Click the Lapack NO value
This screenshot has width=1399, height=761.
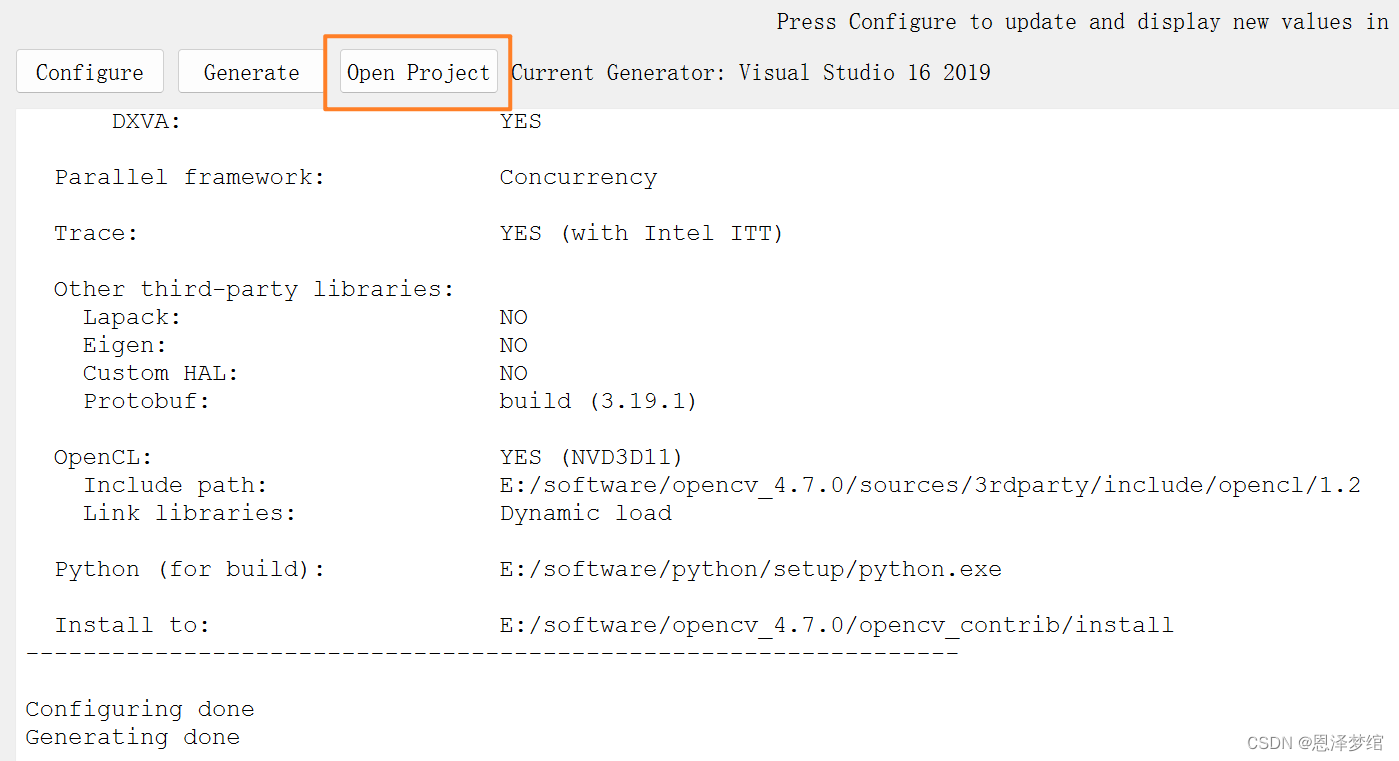pos(513,316)
